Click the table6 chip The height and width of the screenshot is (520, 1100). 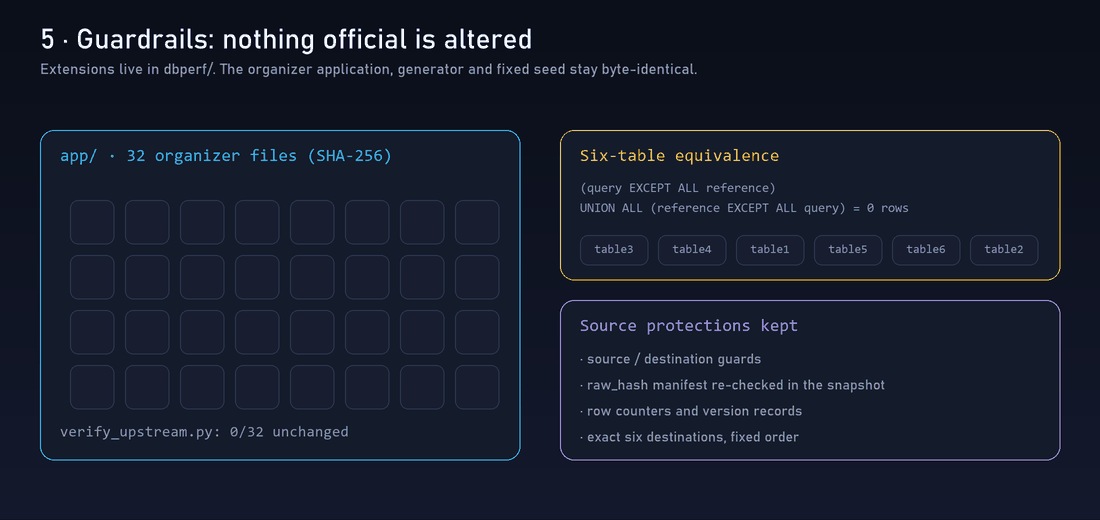926,250
